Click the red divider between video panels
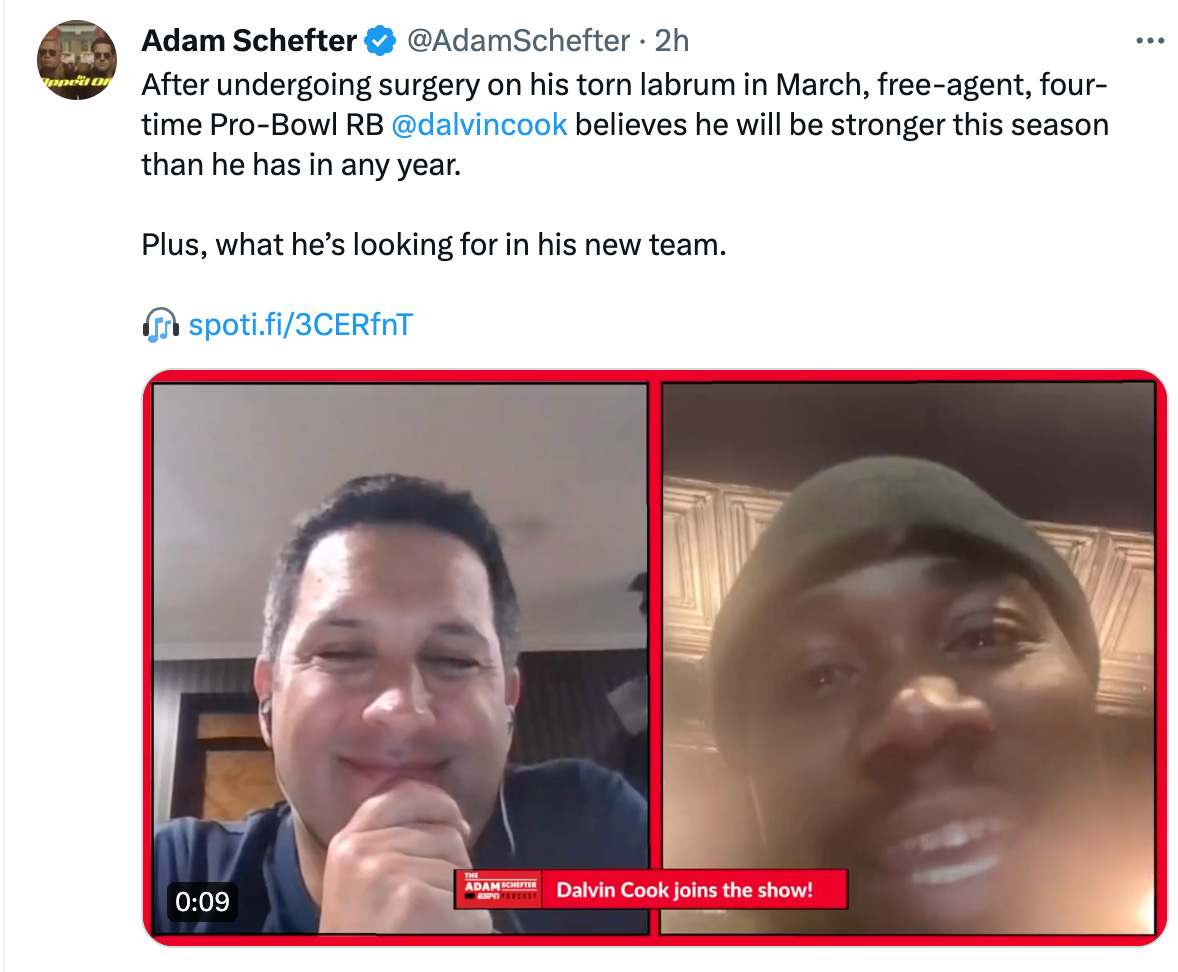 point(654,659)
